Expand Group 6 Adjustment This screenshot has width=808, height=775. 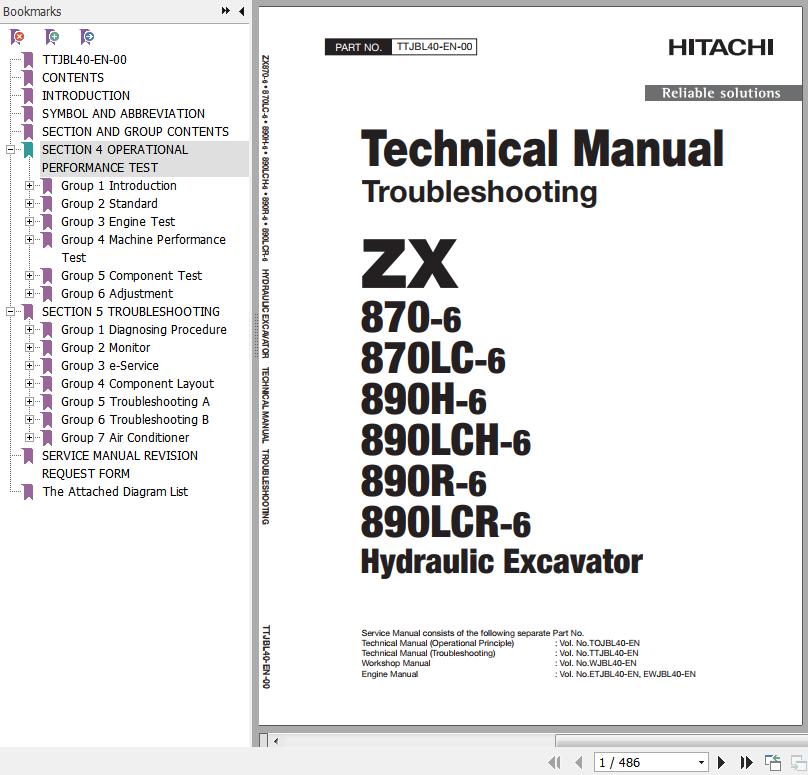click(x=29, y=294)
